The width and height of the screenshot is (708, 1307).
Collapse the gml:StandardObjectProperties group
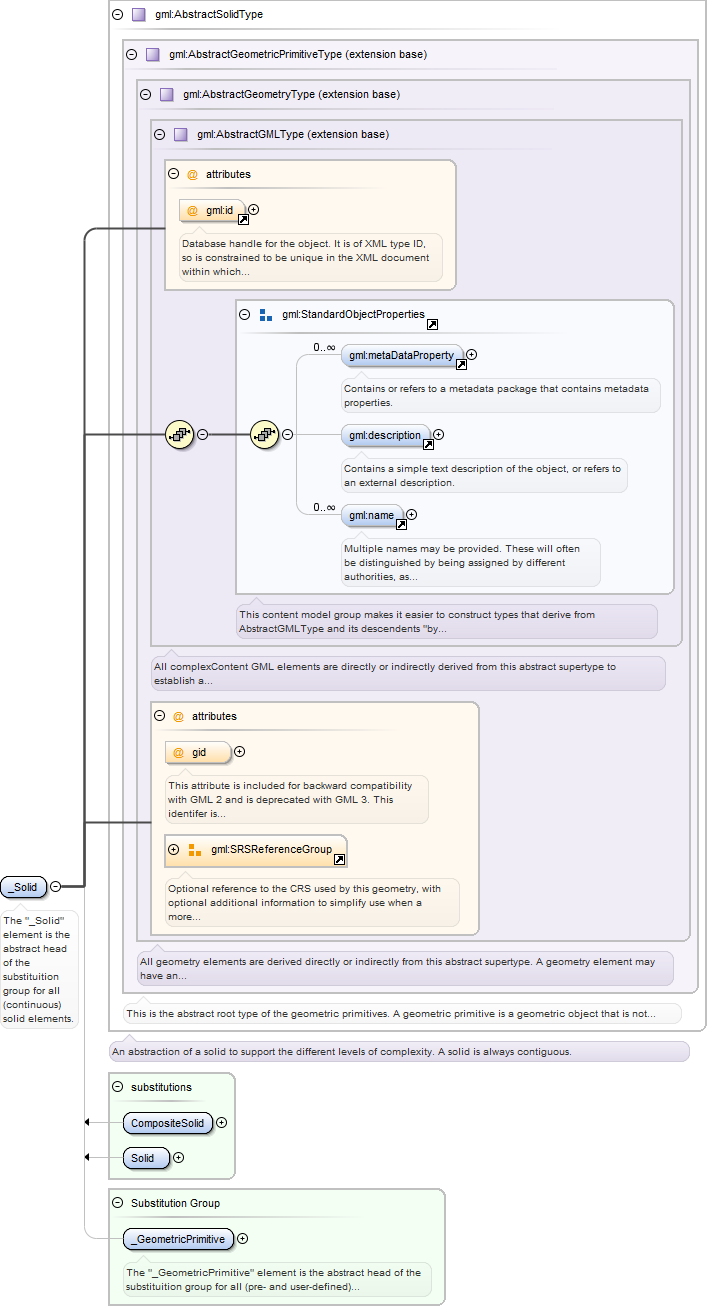pyautogui.click(x=245, y=314)
